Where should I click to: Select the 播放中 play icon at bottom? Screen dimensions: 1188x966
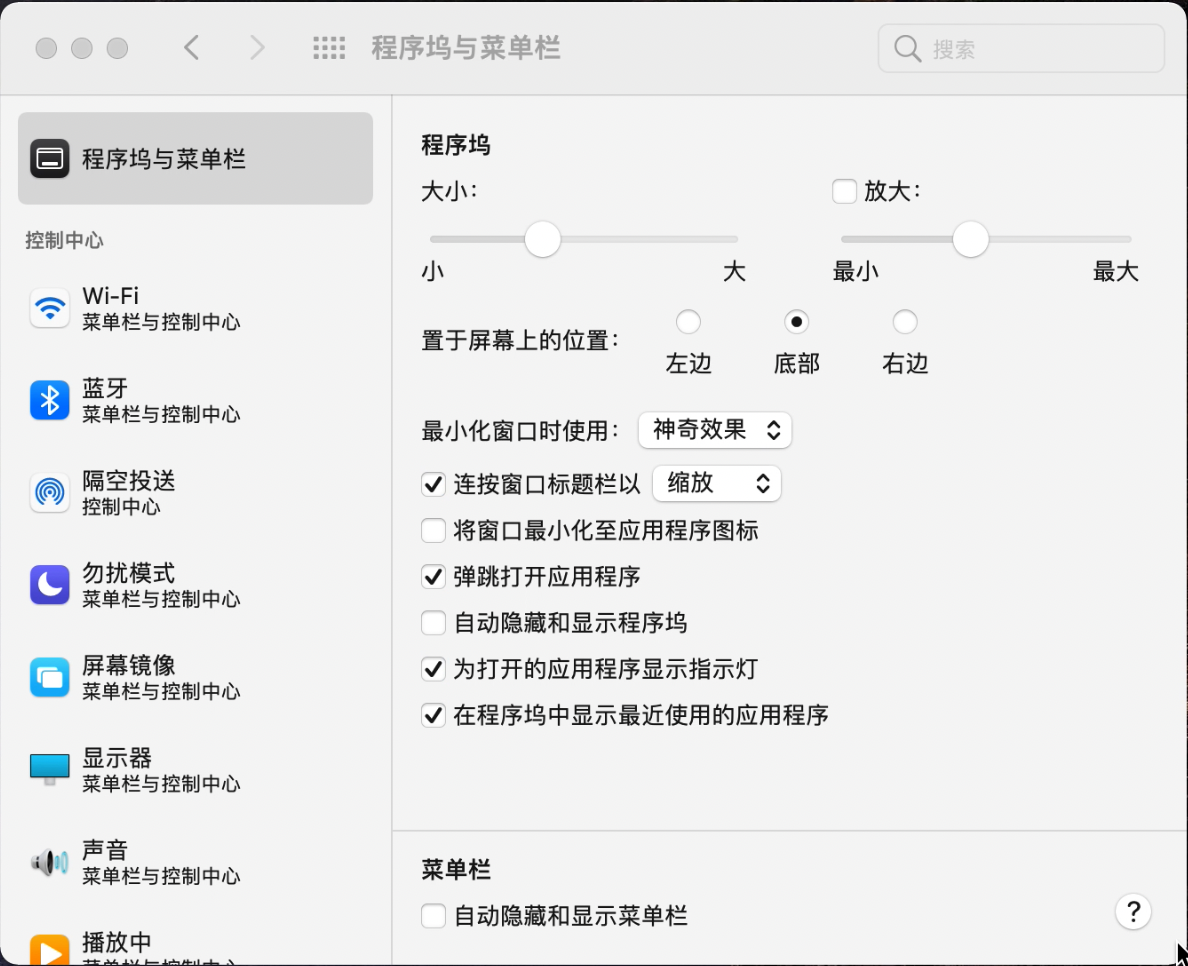click(50, 946)
